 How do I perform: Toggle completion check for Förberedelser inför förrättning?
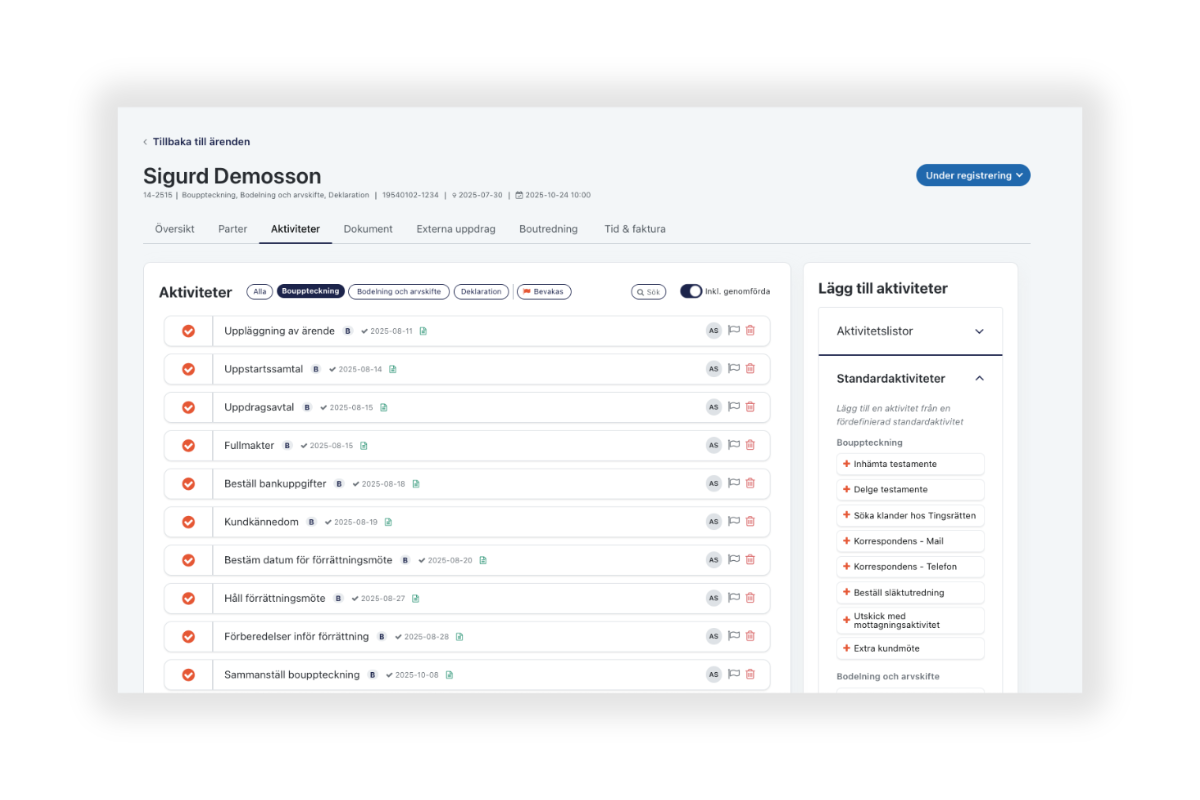click(x=188, y=637)
